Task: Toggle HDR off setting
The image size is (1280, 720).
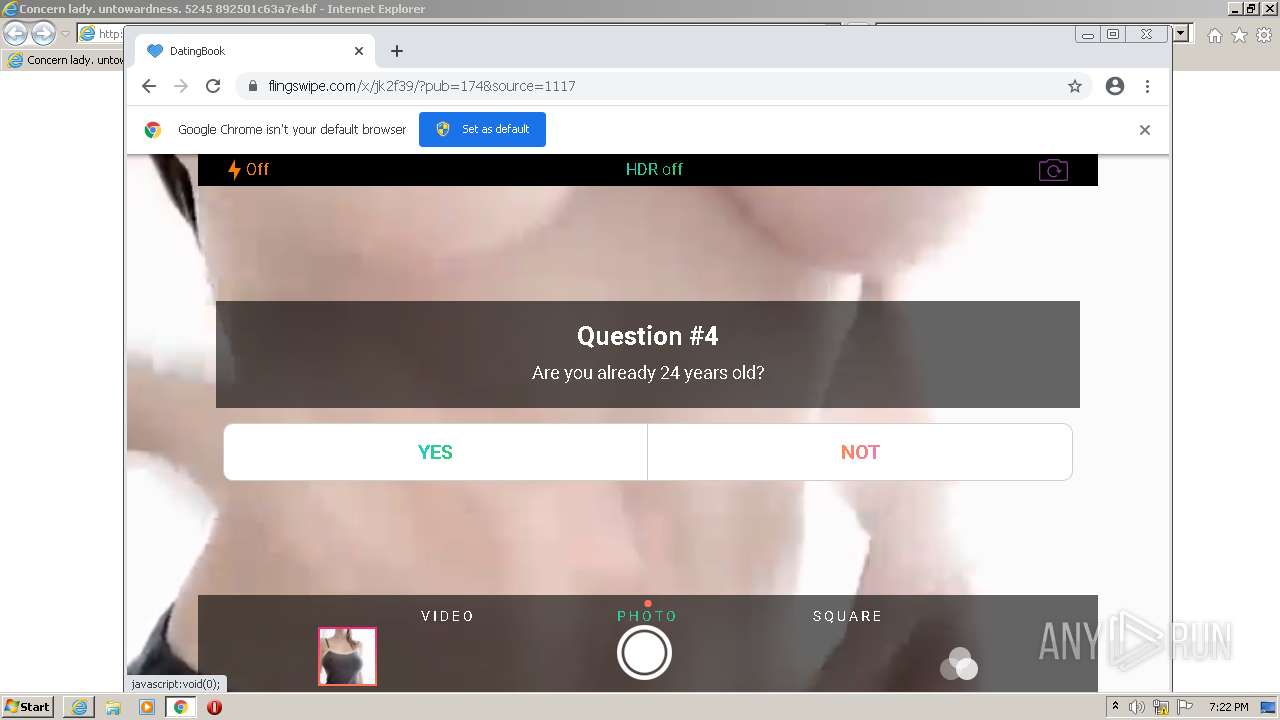Action: click(x=654, y=169)
